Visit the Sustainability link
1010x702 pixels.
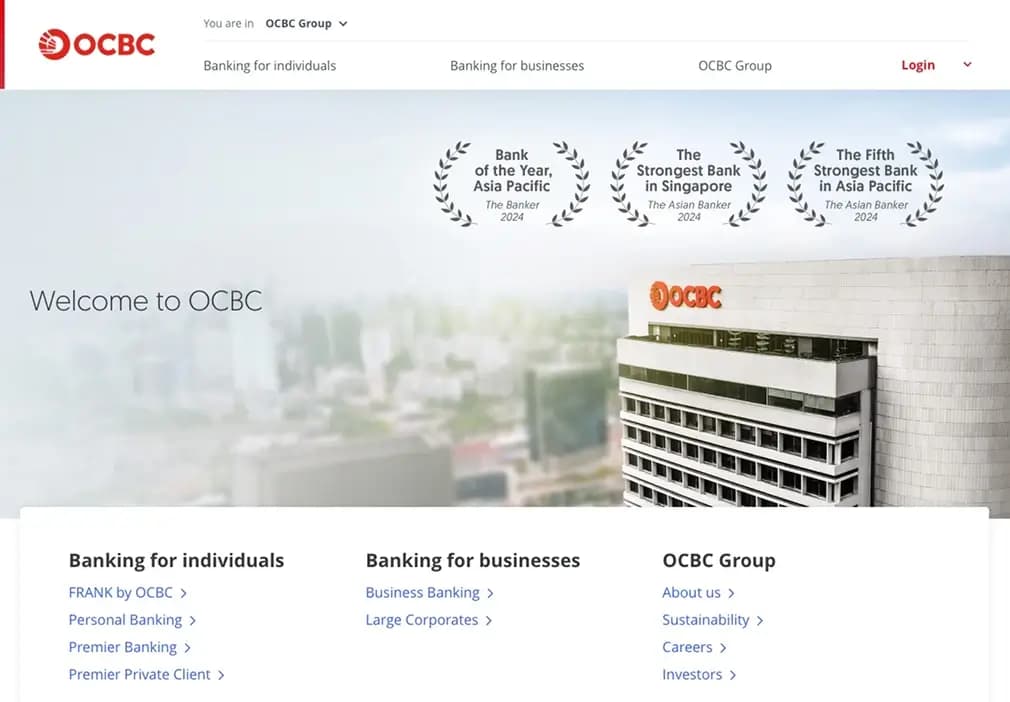pos(706,620)
